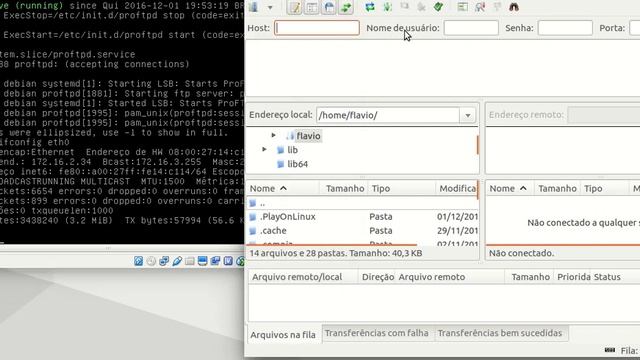Click VirtualBox video capture status icon
640x360 pixels.
point(215,261)
